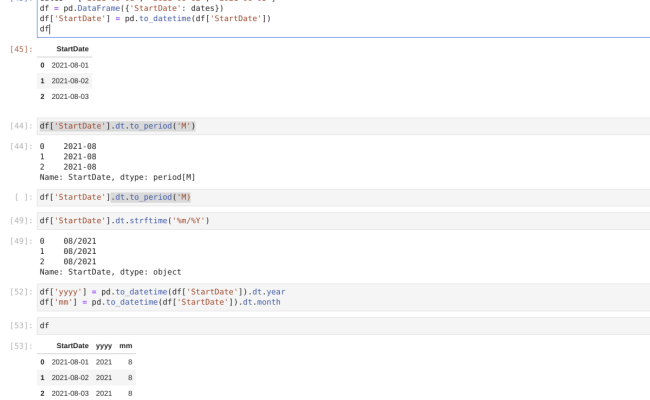The image size is (650, 400).
Task: Click the [52]: prompt label
Action: (21, 292)
